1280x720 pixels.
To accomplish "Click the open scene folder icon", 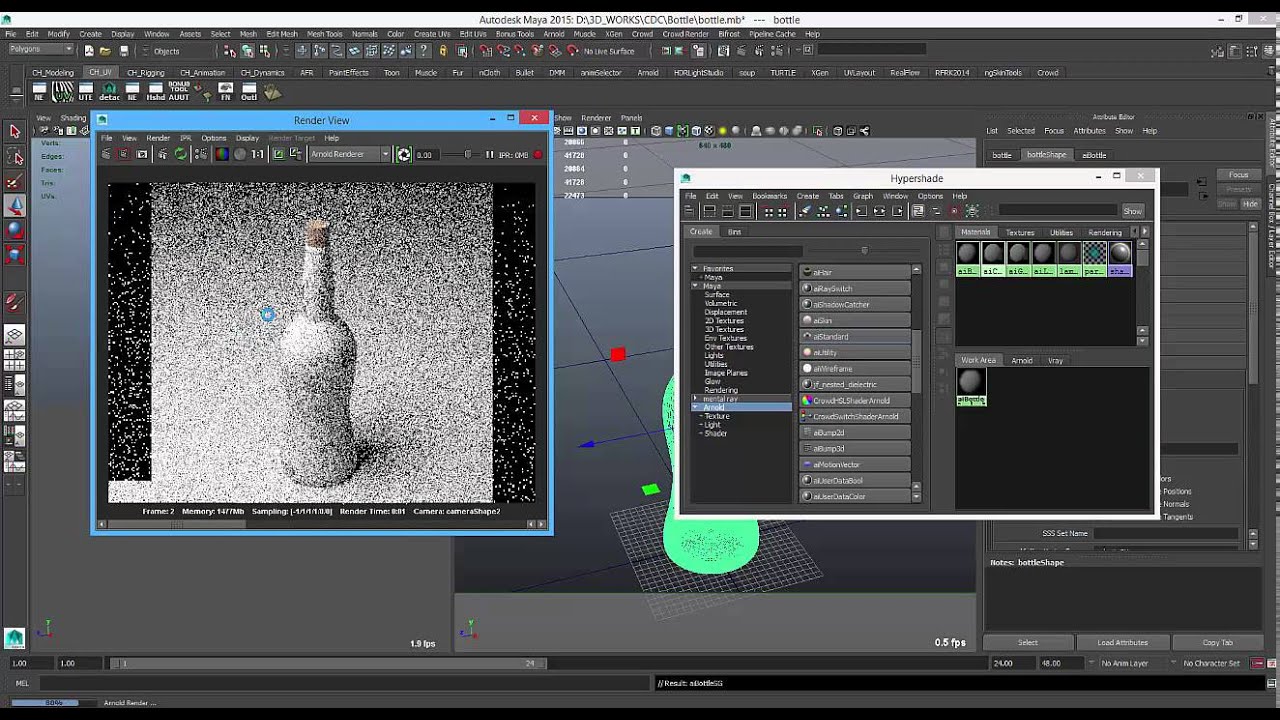I will 107,50.
